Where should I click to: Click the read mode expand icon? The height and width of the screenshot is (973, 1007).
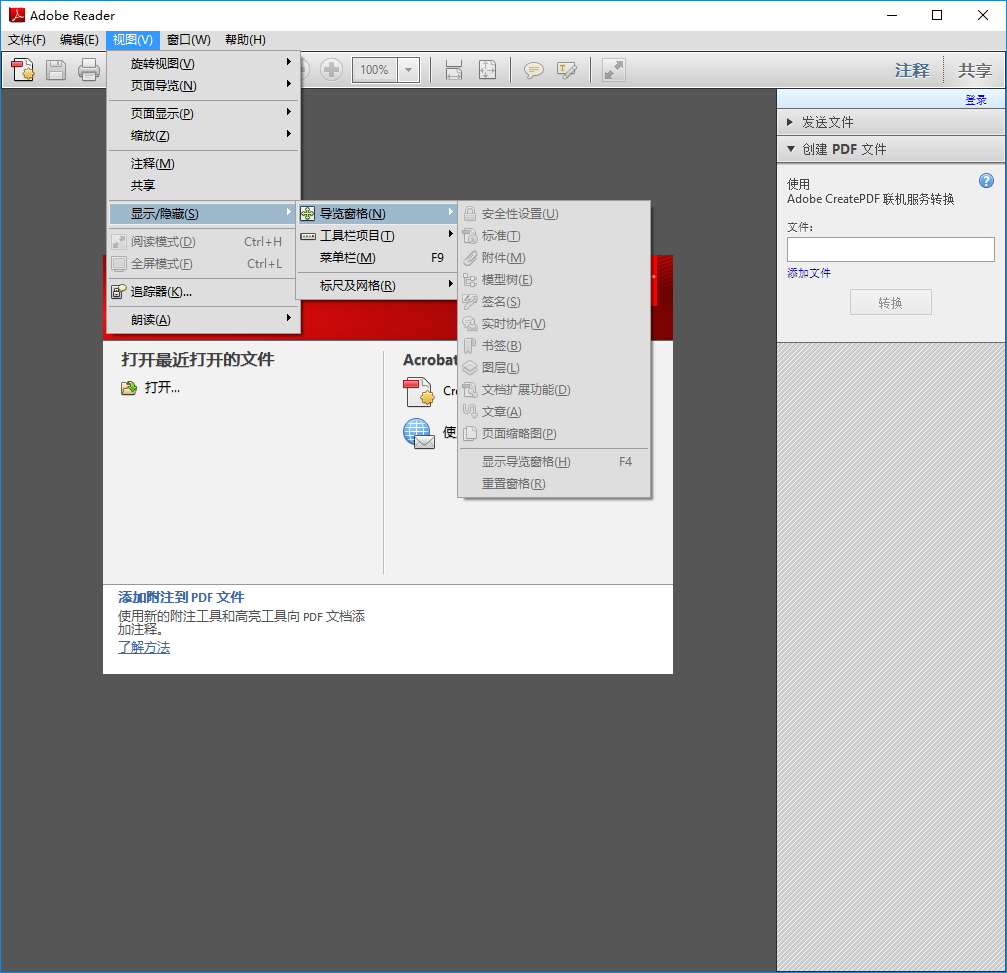(x=613, y=69)
